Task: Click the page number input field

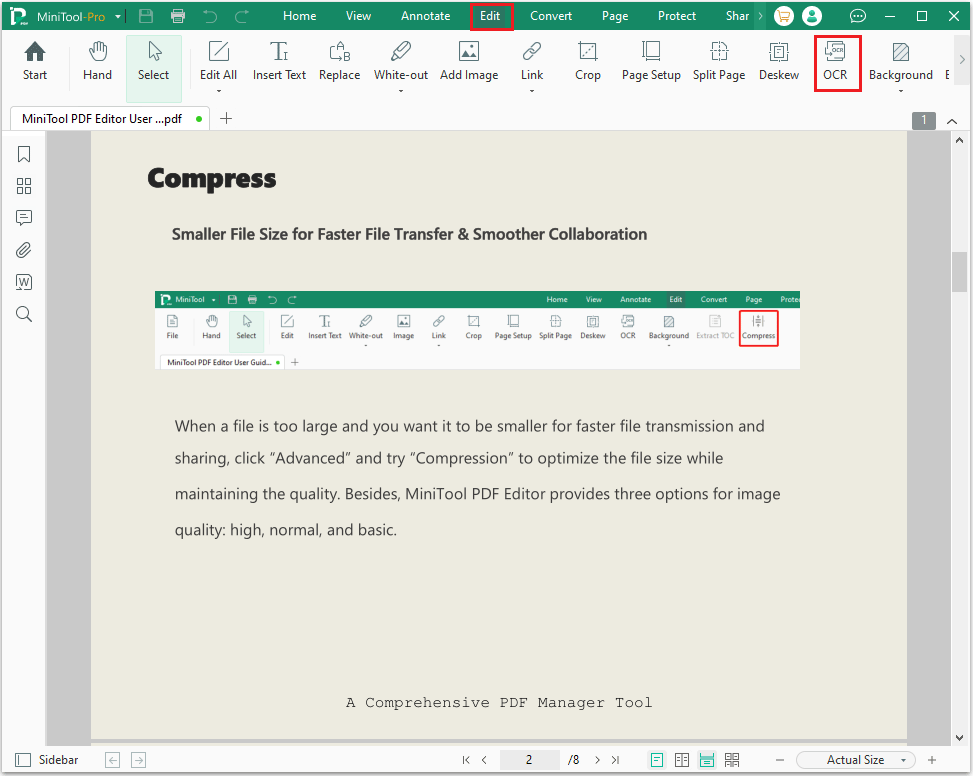Action: click(529, 760)
